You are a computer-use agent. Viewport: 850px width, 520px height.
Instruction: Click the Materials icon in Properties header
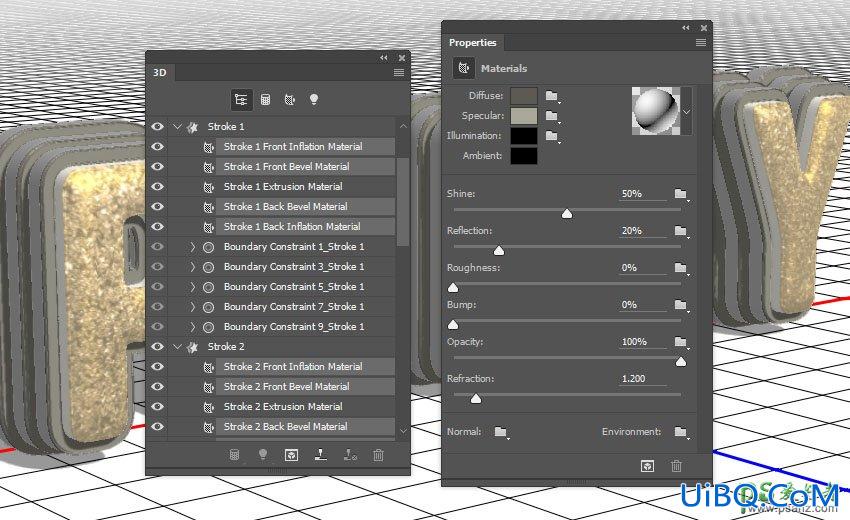[463, 68]
